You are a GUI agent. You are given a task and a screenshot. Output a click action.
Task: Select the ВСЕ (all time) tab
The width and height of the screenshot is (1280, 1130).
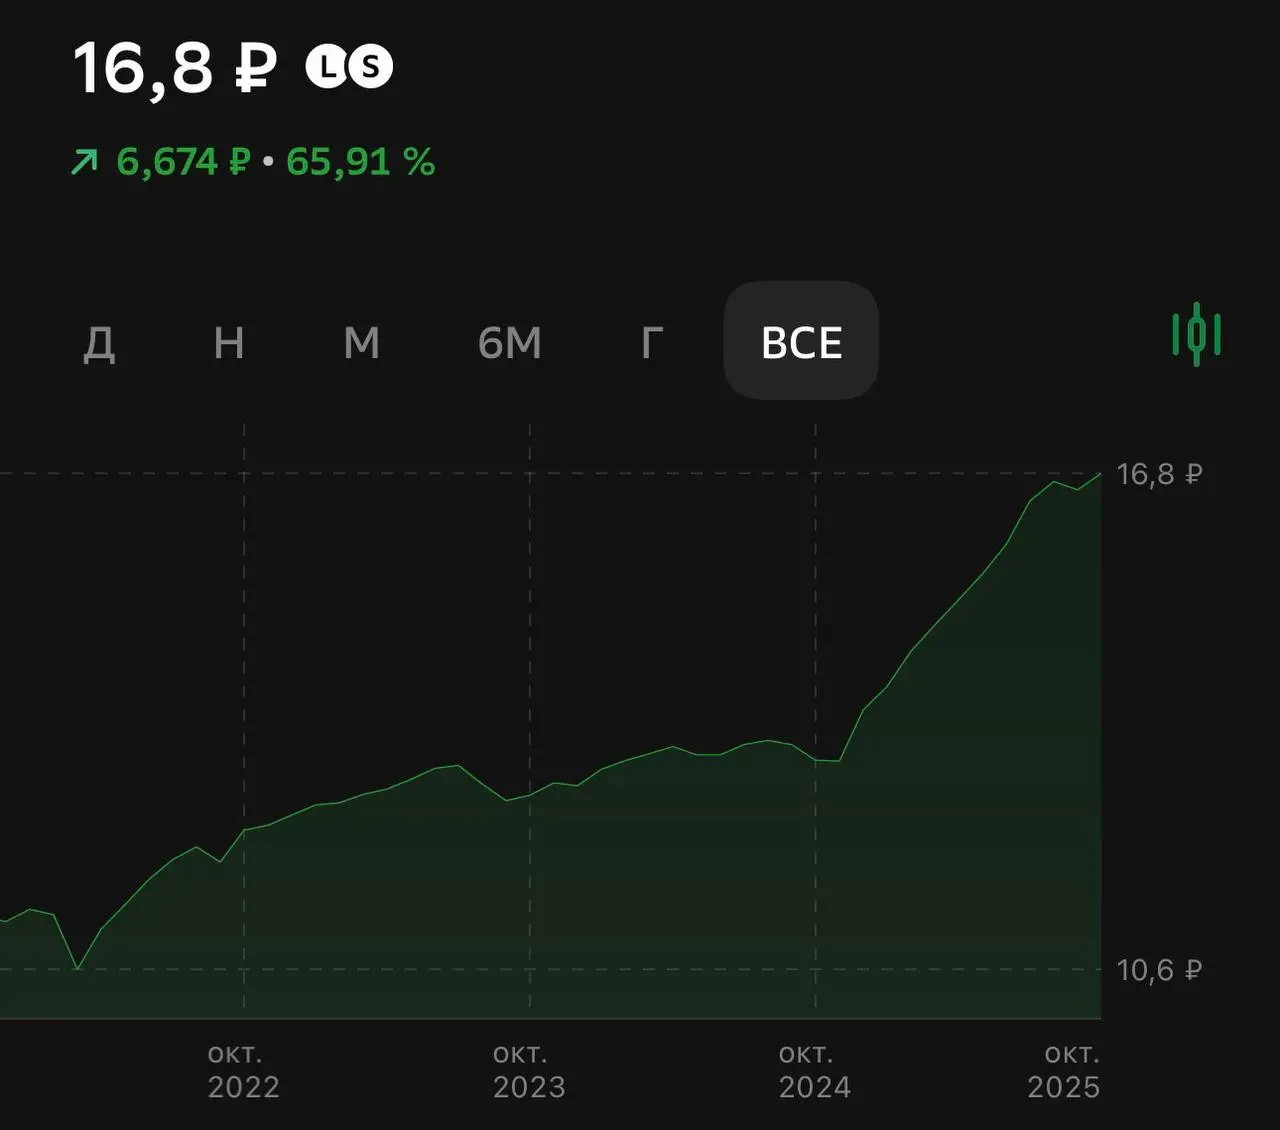801,342
